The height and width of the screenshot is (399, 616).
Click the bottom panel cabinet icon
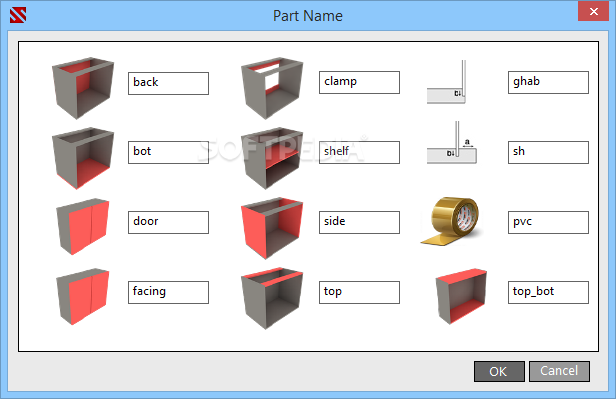(x=83, y=158)
